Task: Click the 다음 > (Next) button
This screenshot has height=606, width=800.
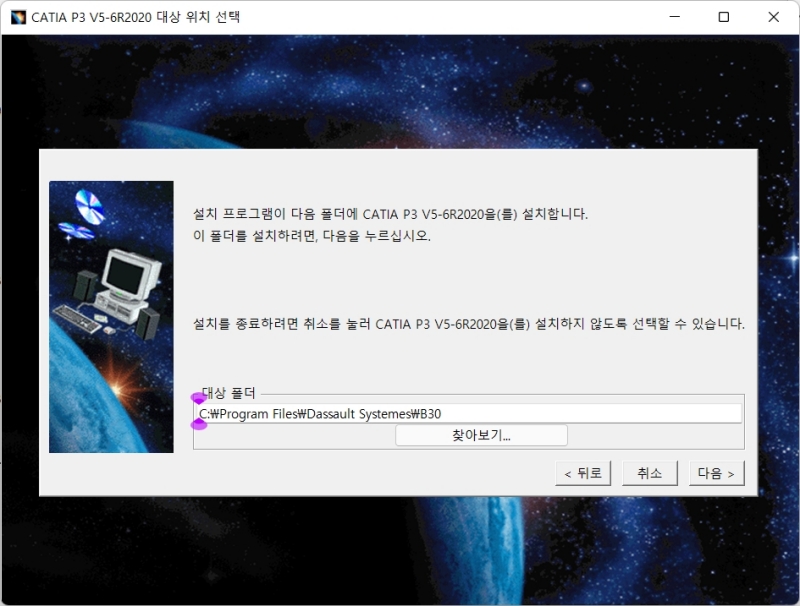Action: [716, 473]
